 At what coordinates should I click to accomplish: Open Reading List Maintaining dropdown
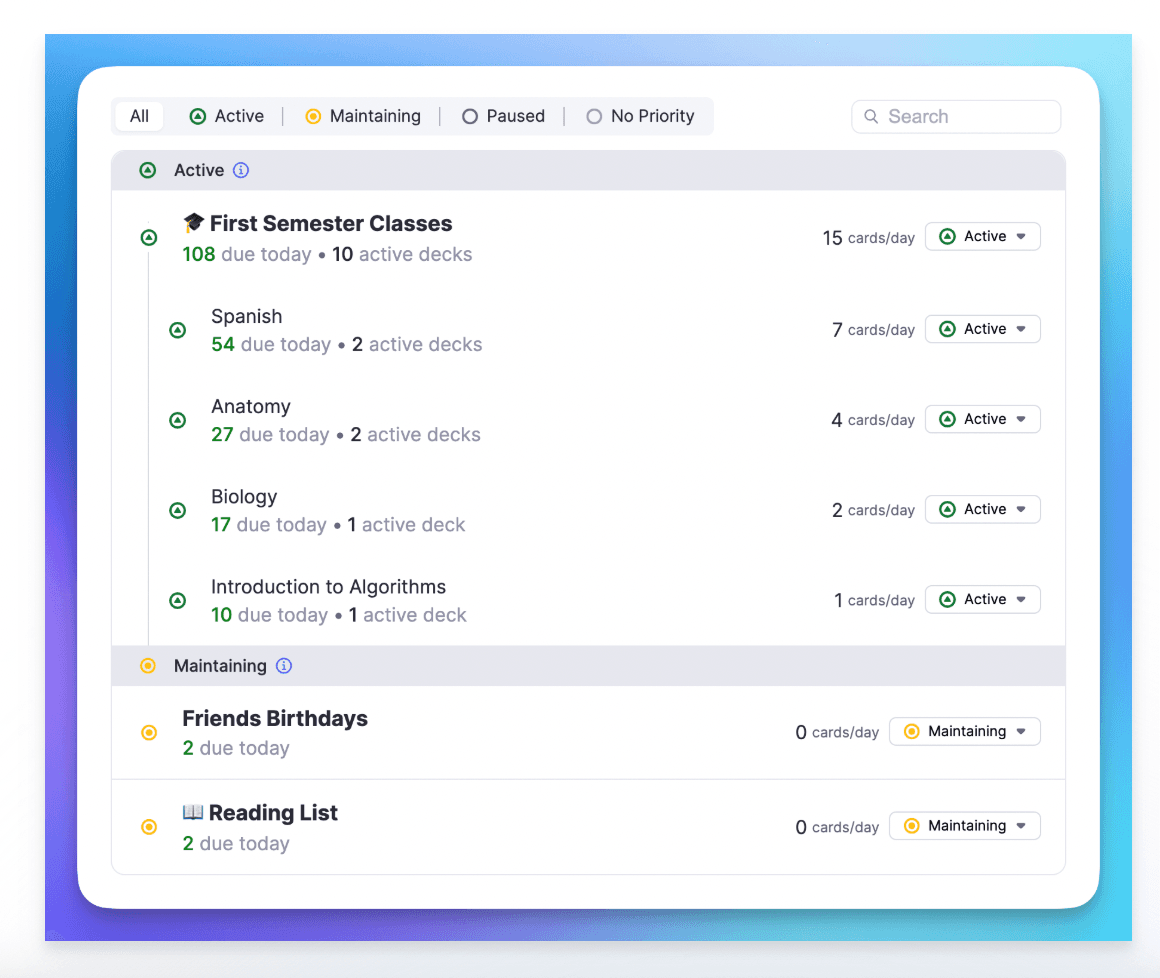point(965,826)
